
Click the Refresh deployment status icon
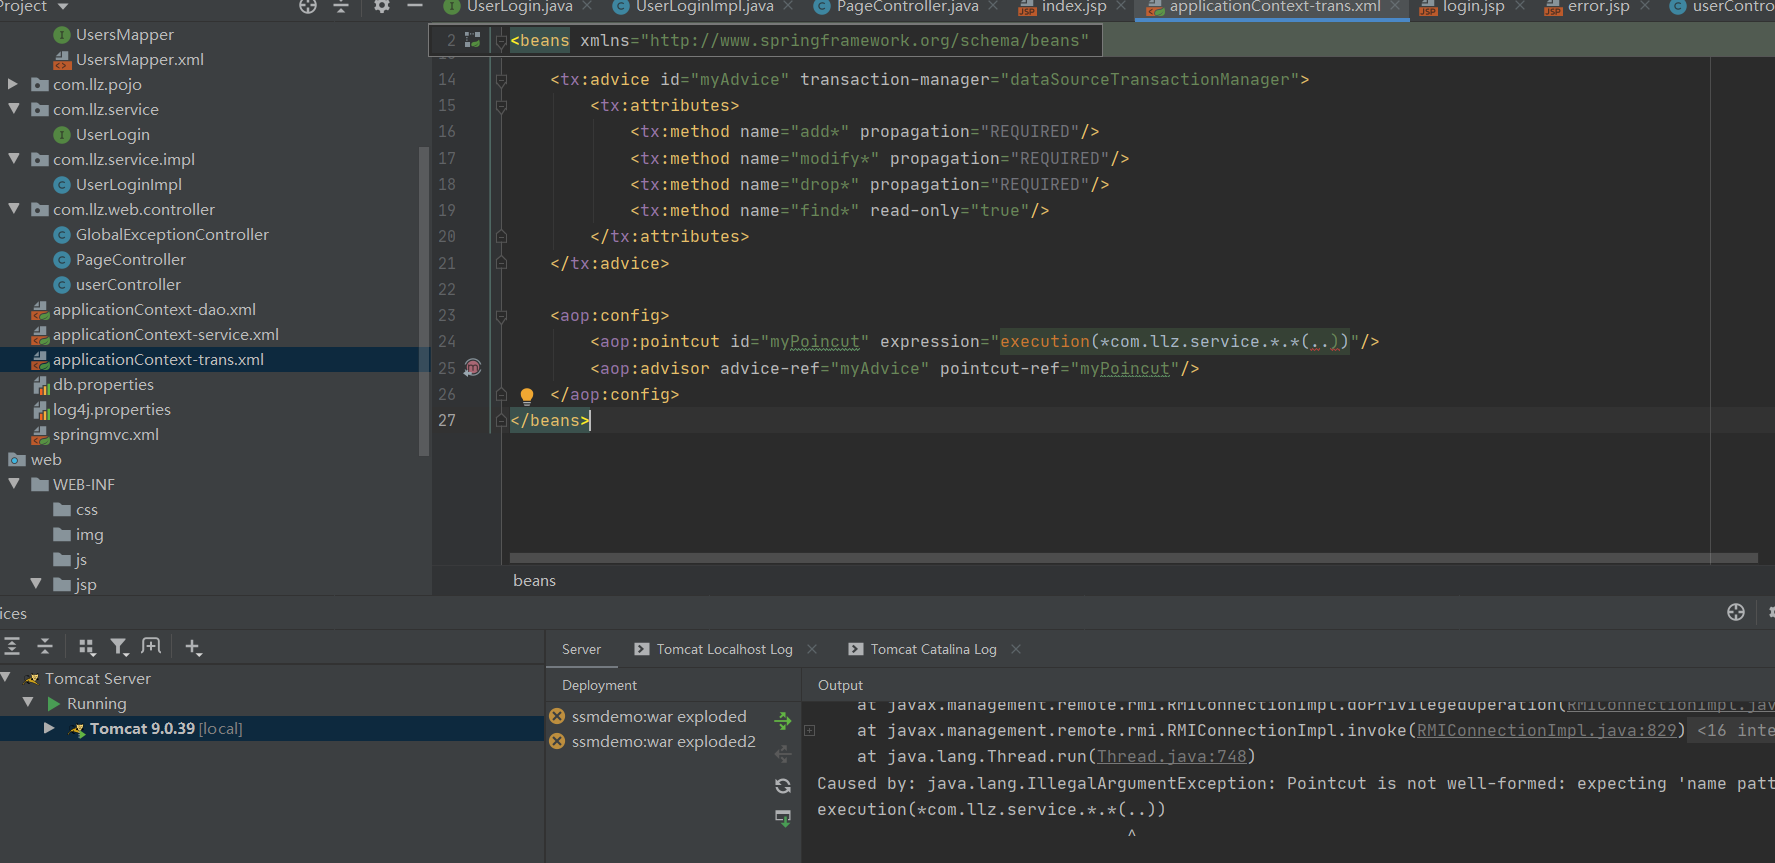click(783, 786)
